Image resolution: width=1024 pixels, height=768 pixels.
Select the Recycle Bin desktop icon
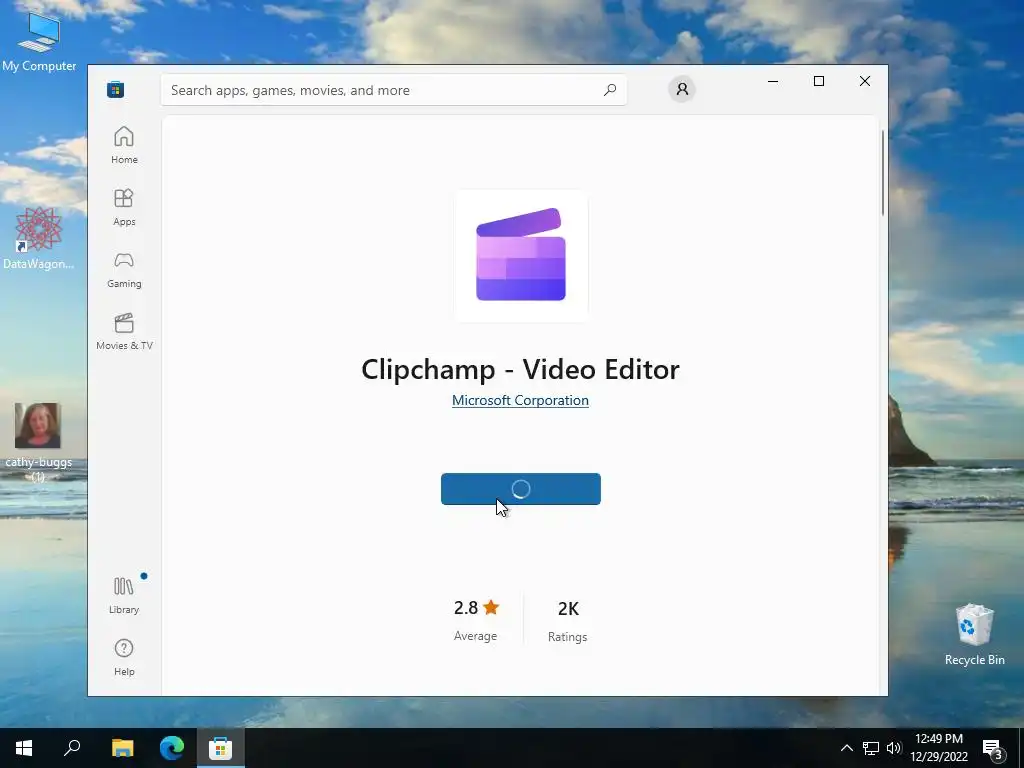pyautogui.click(x=974, y=635)
